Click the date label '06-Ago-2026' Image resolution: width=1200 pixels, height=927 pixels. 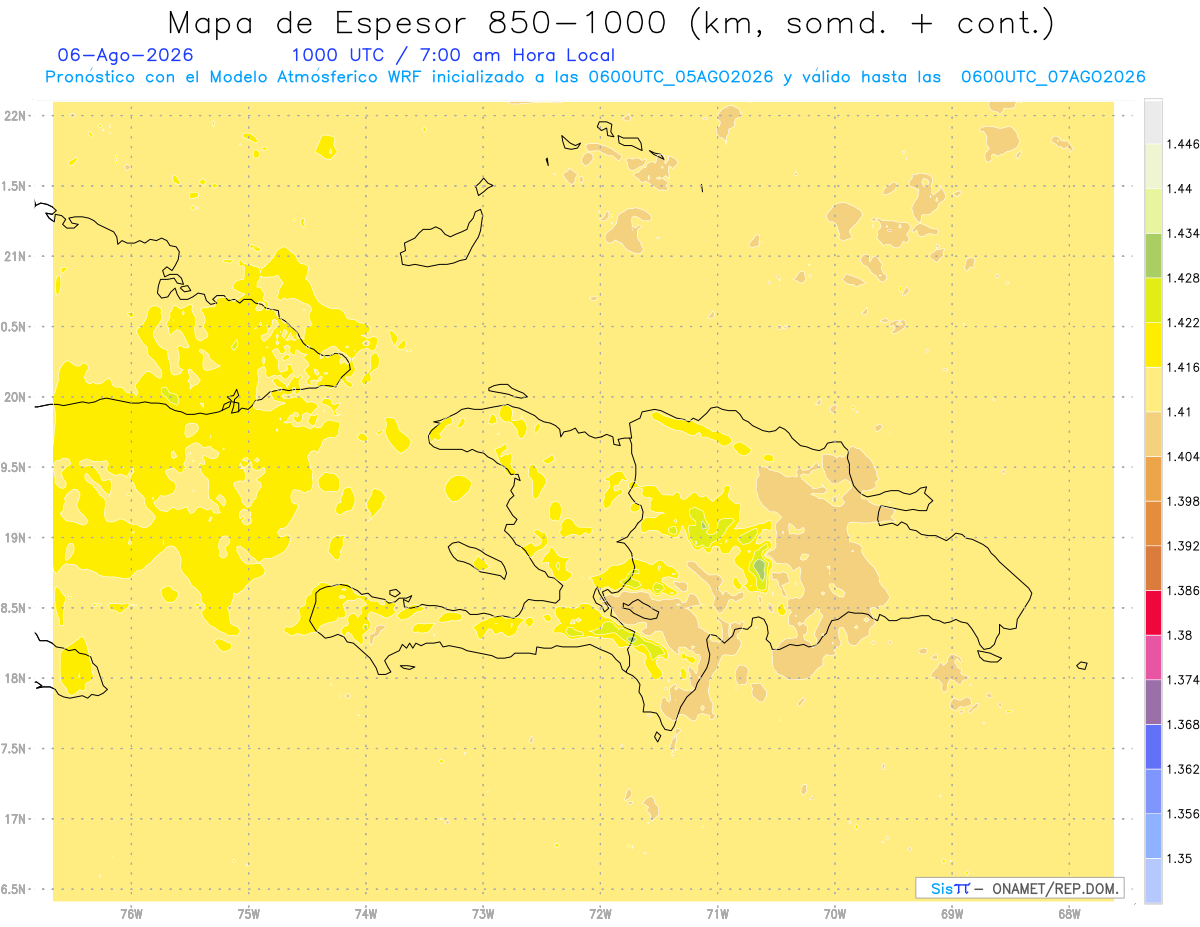click(x=125, y=56)
